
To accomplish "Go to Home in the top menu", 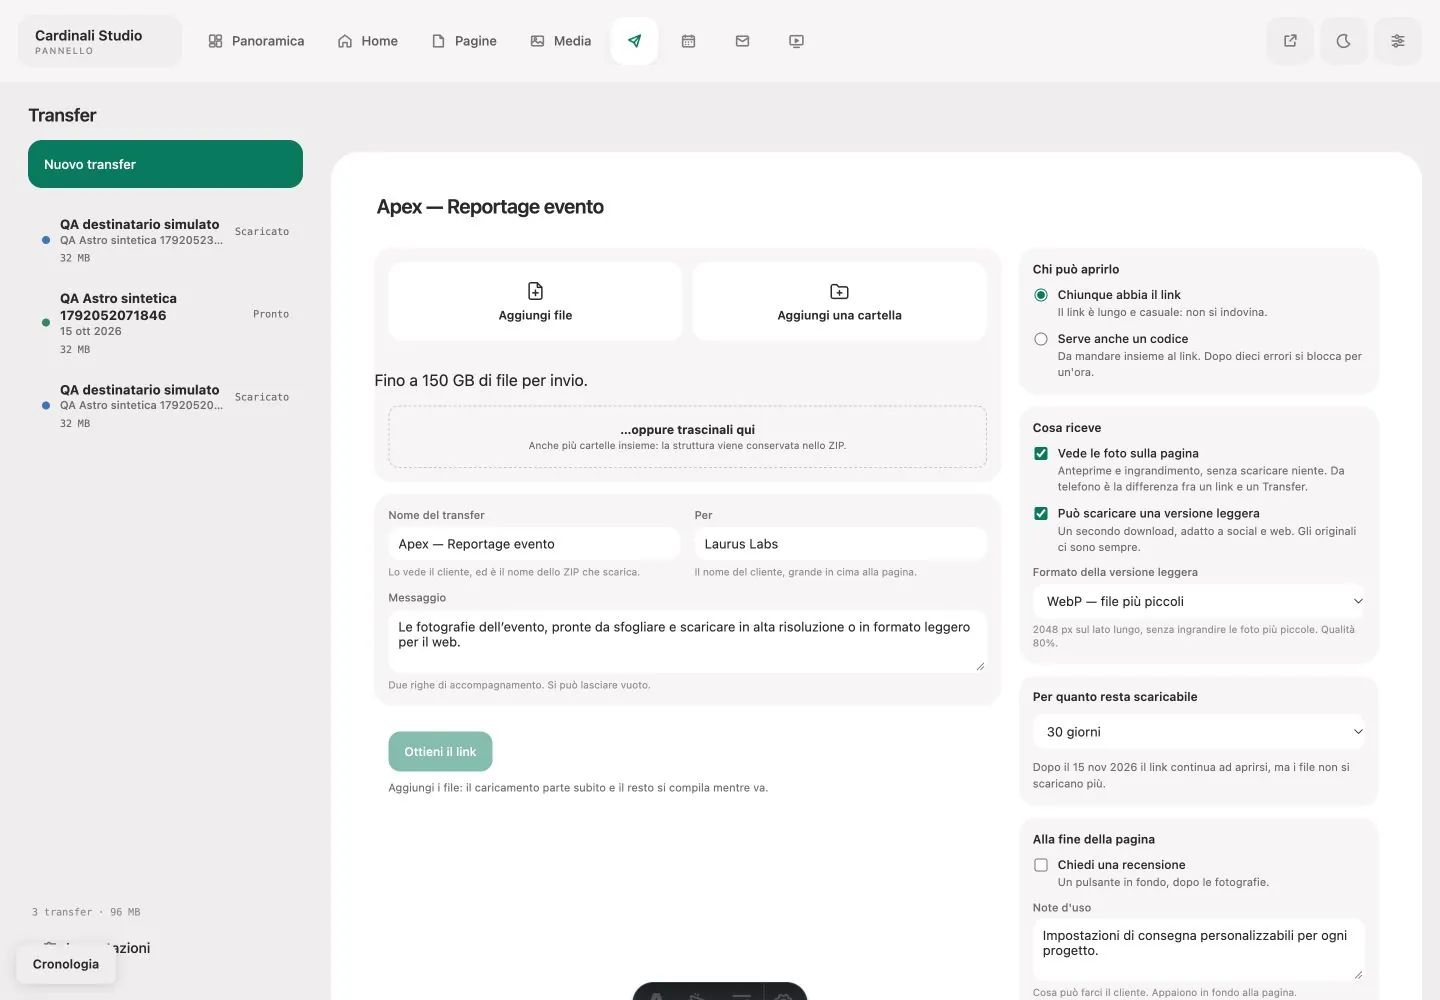I will pyautogui.click(x=368, y=41).
